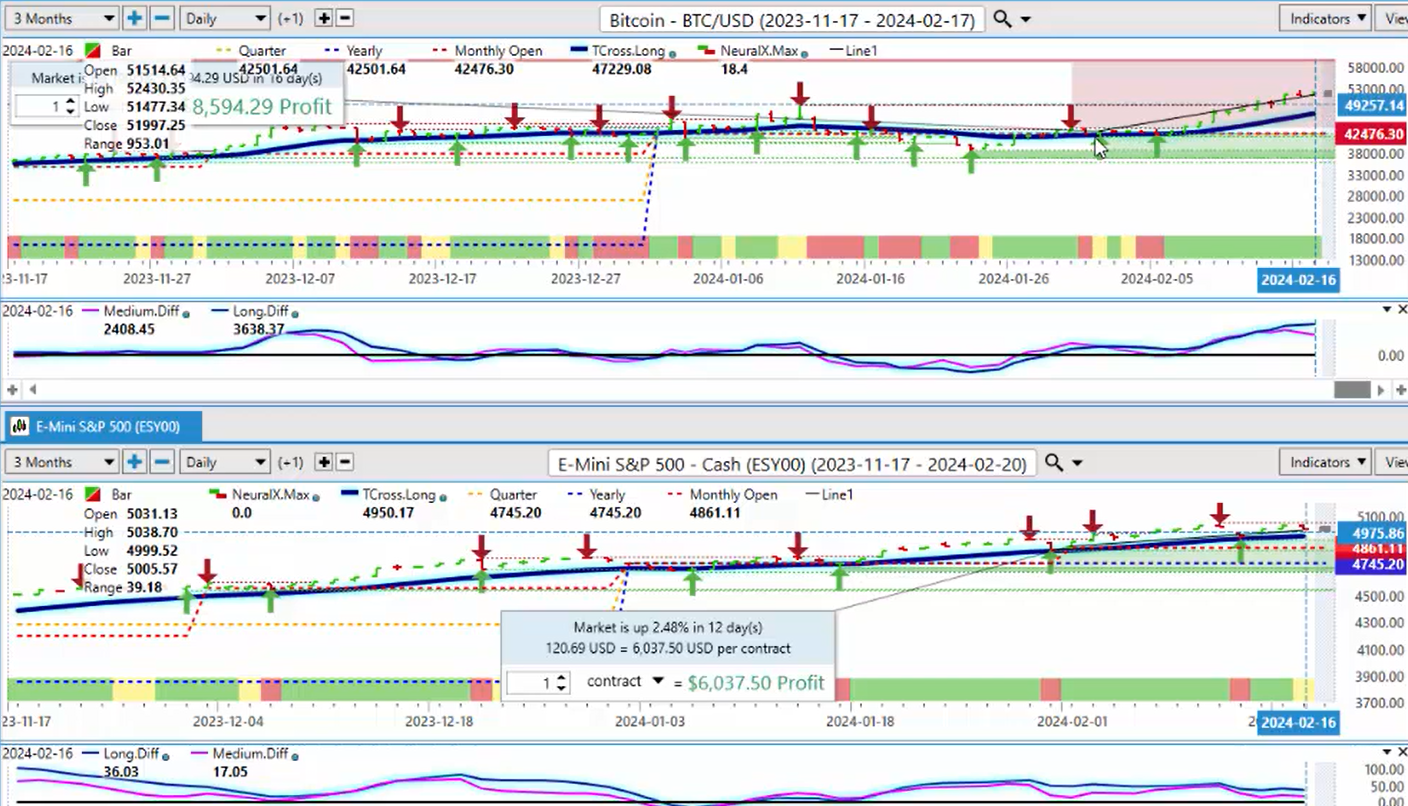The width and height of the screenshot is (1408, 806).
Task: Click Quarter indicator label in Bitcoin legend
Action: point(261,50)
